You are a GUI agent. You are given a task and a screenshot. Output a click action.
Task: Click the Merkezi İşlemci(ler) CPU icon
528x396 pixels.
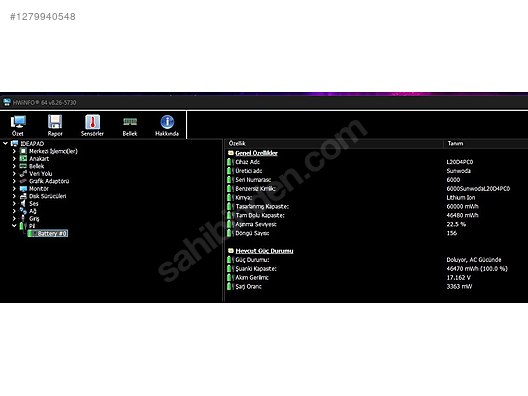(23, 151)
